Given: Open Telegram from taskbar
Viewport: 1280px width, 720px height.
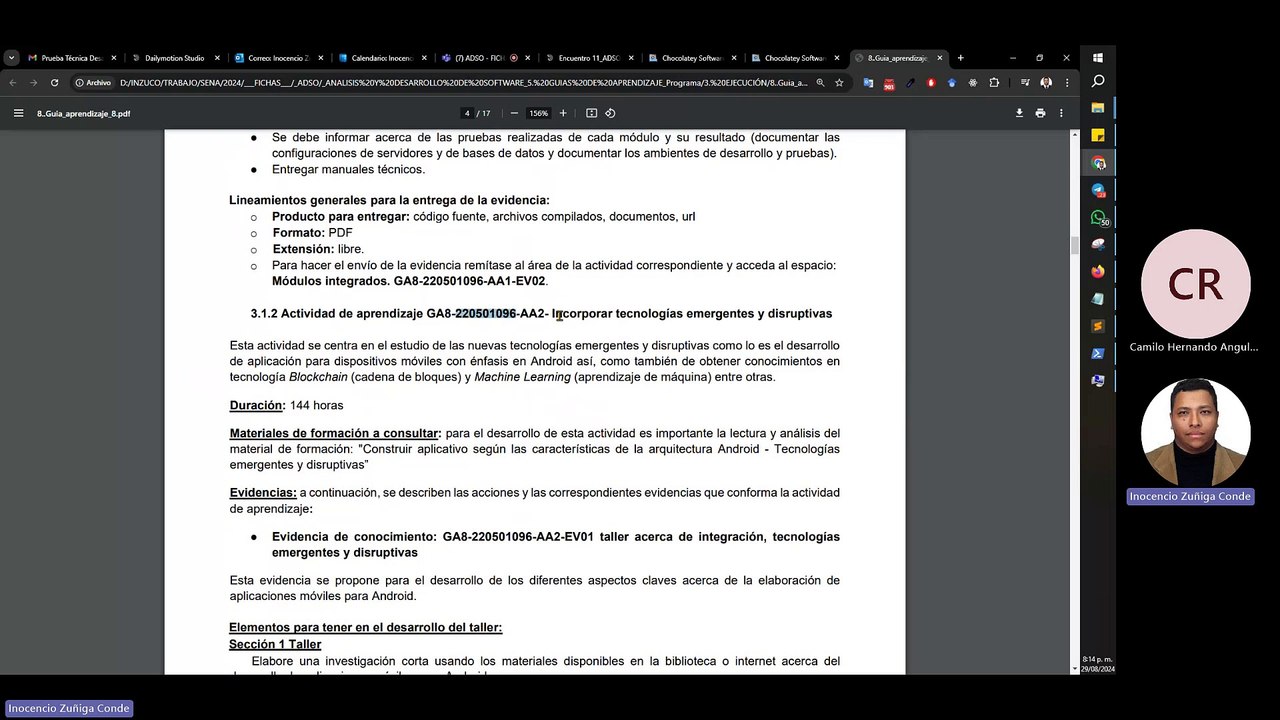Looking at the screenshot, I should coord(1098,190).
